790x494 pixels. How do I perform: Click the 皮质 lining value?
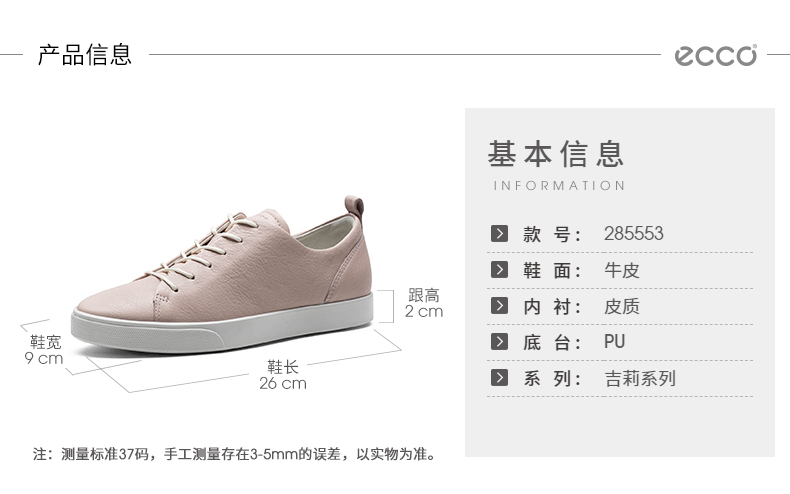pos(622,306)
